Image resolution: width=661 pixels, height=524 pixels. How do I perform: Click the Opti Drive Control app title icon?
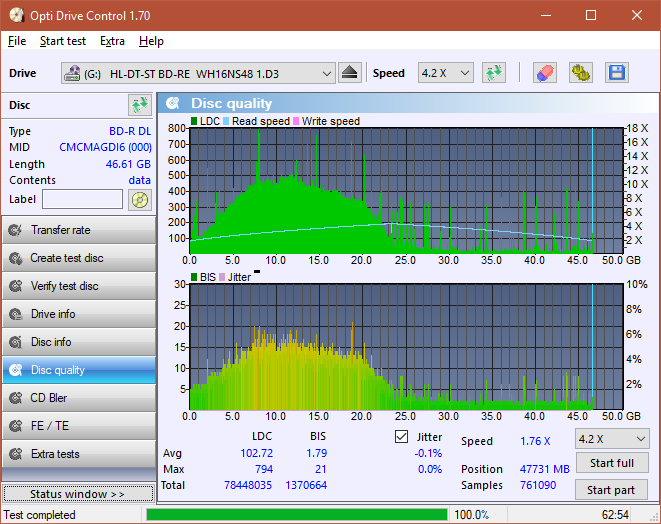(x=17, y=15)
